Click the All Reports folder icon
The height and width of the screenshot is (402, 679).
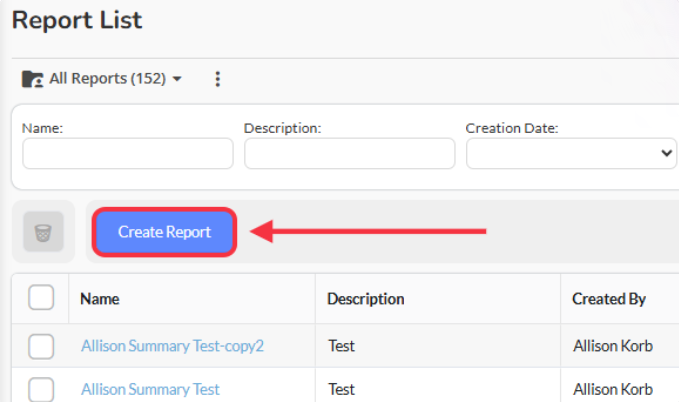click(x=32, y=79)
